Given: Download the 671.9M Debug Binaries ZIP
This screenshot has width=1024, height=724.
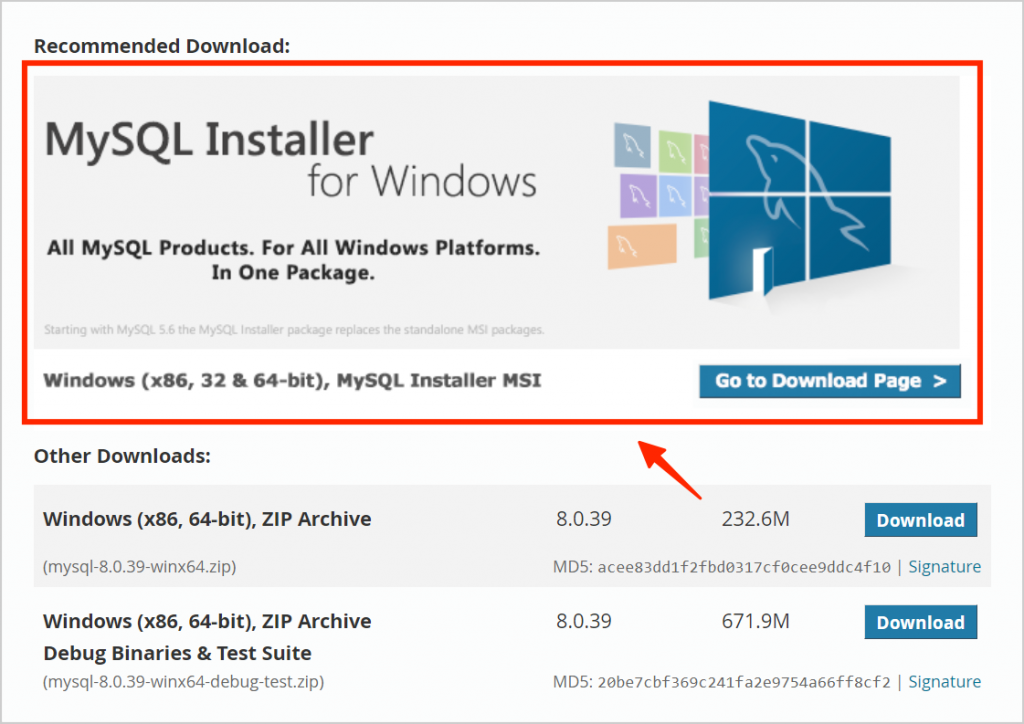Looking at the screenshot, I should coord(920,622).
